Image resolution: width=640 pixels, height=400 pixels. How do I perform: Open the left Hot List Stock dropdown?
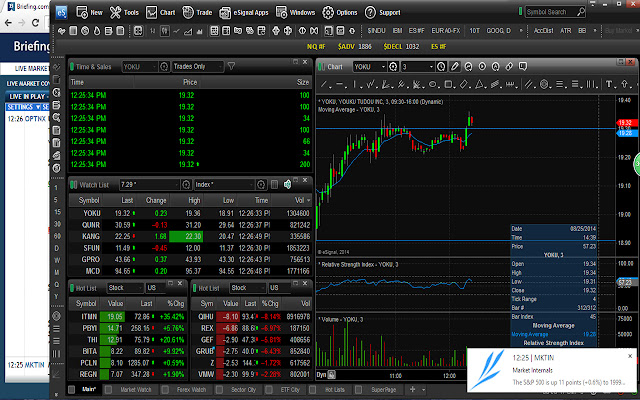click(x=125, y=288)
